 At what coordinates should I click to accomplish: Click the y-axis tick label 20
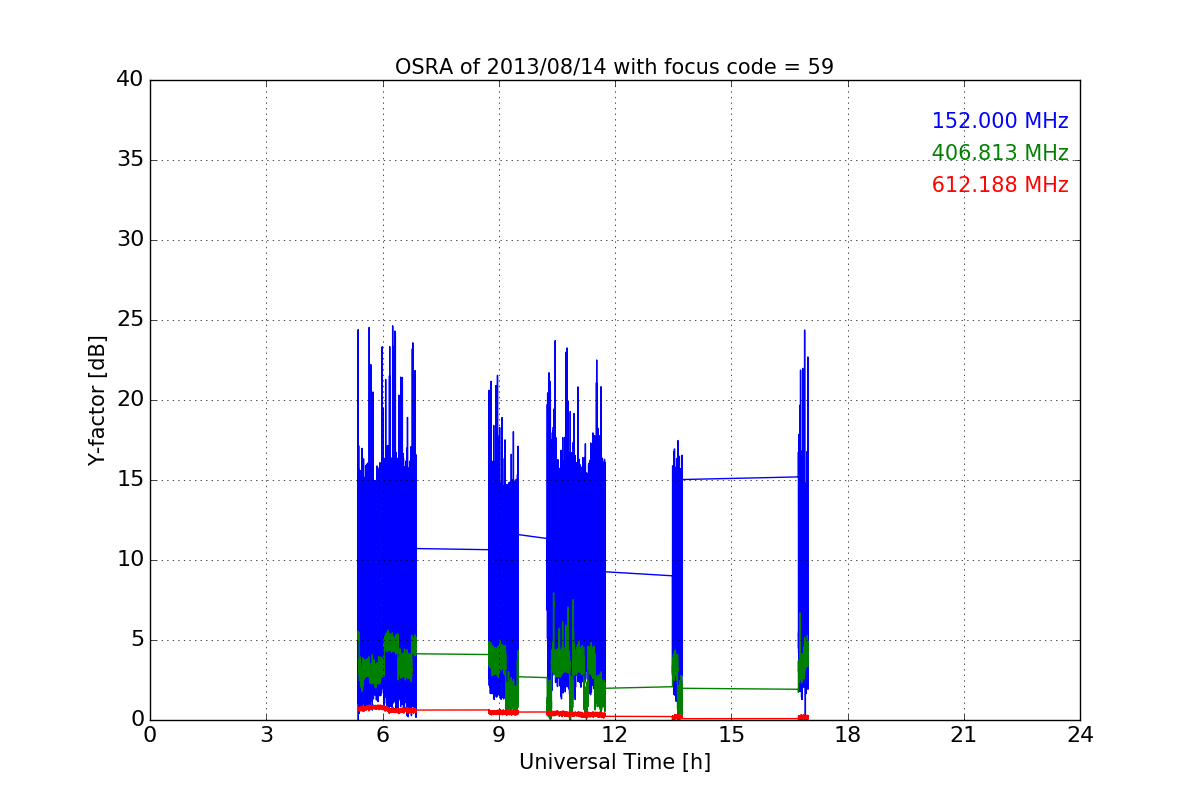130,400
